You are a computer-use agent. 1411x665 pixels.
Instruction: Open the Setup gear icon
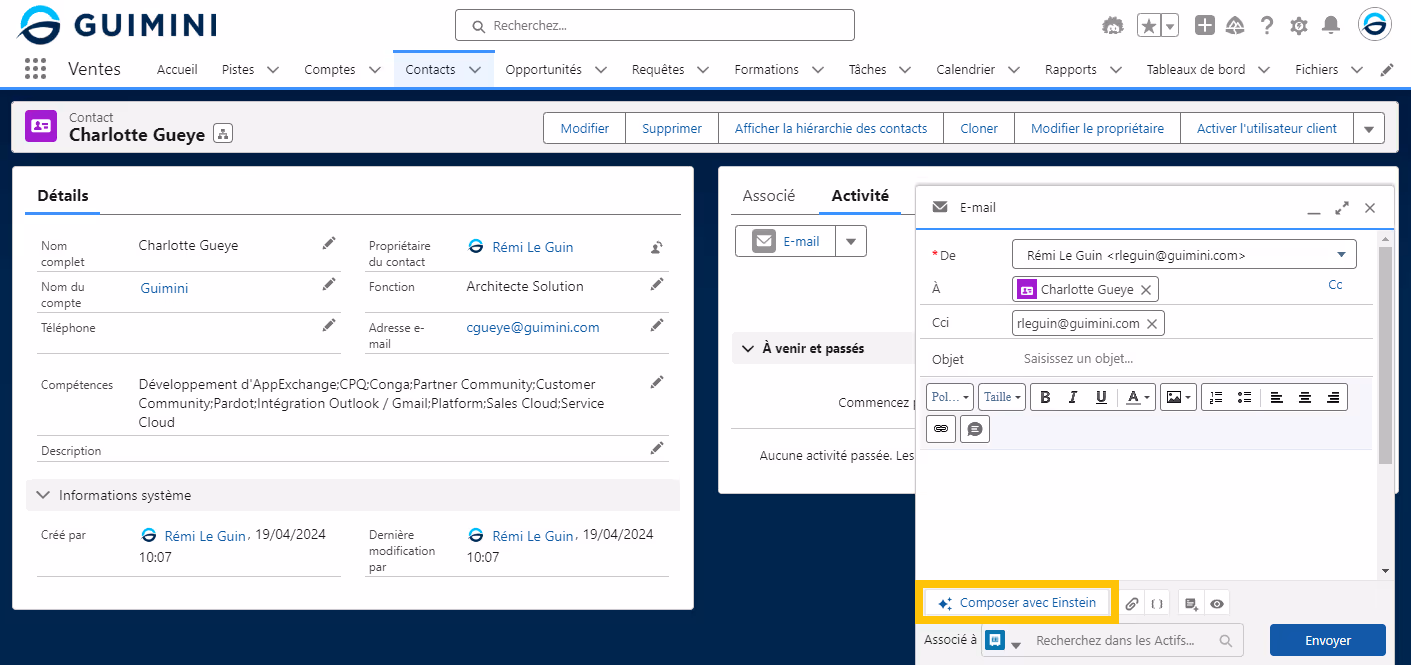pyautogui.click(x=1299, y=26)
